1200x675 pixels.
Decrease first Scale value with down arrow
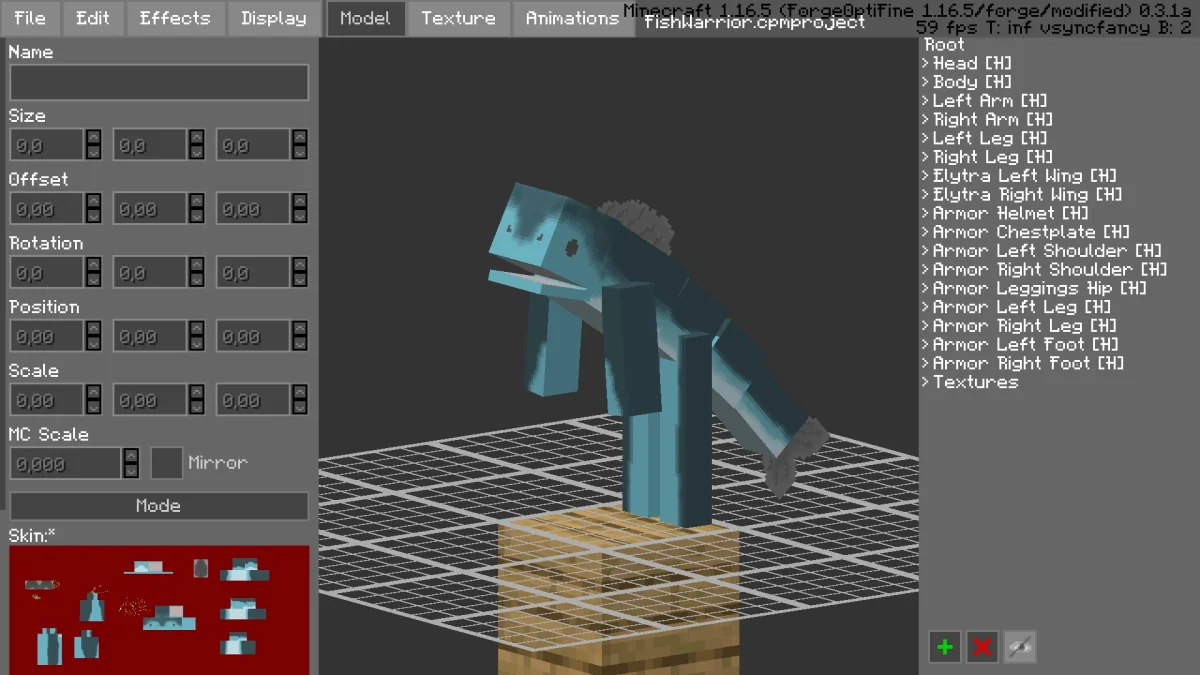[93, 408]
